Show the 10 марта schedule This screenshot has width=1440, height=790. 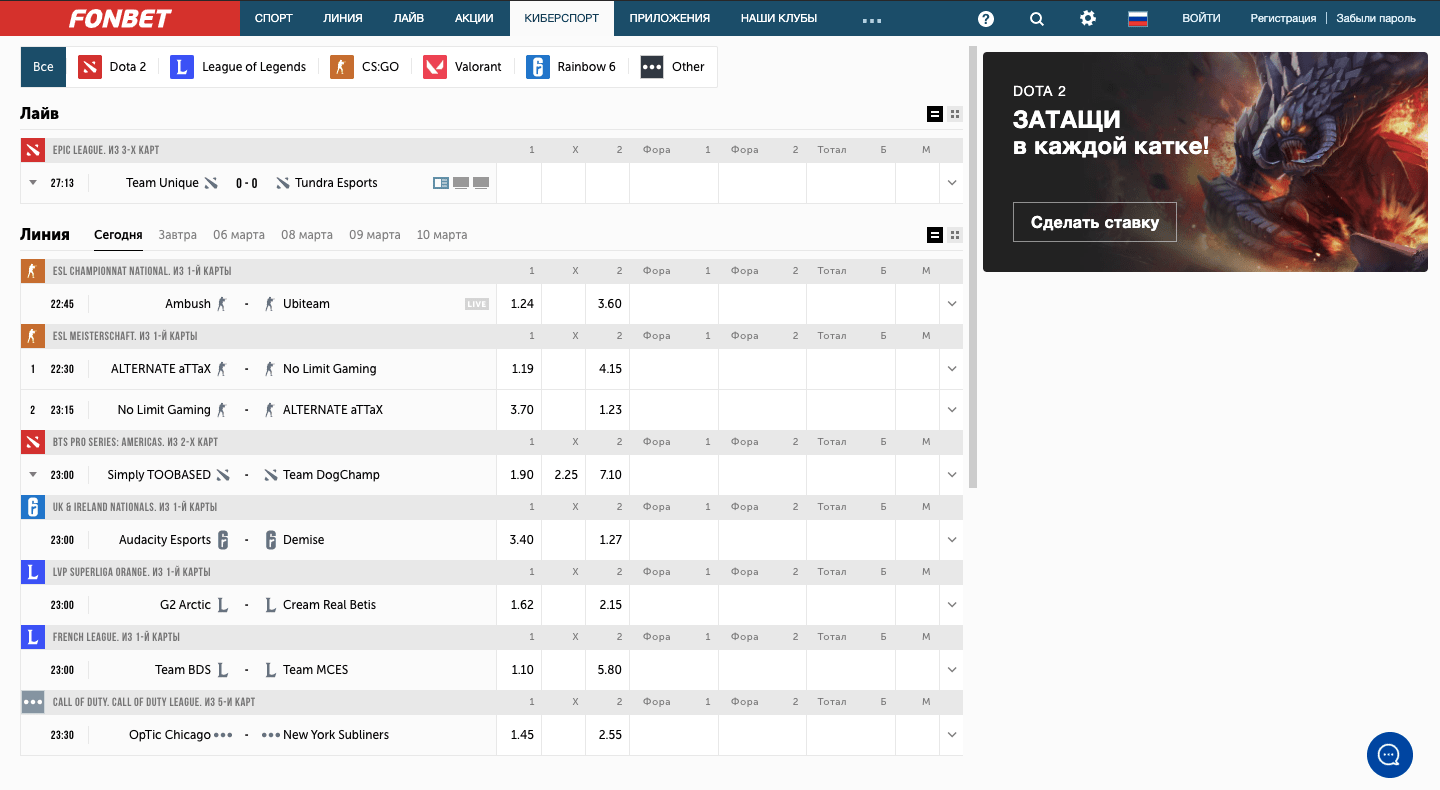[442, 235]
